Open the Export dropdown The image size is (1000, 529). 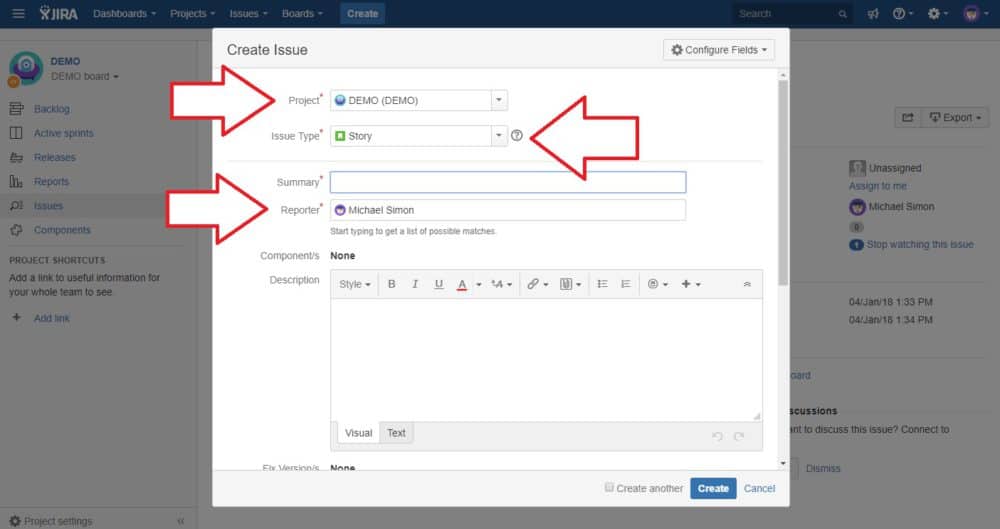coord(955,117)
